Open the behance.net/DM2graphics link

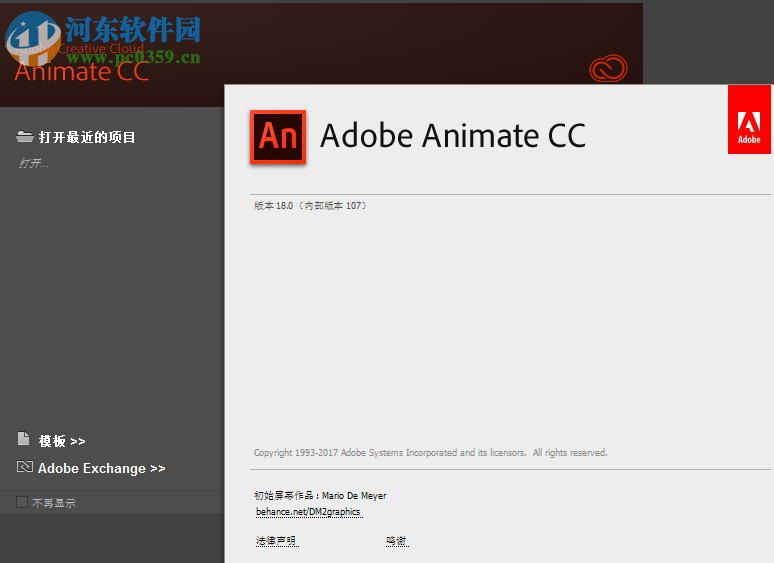[x=309, y=512]
